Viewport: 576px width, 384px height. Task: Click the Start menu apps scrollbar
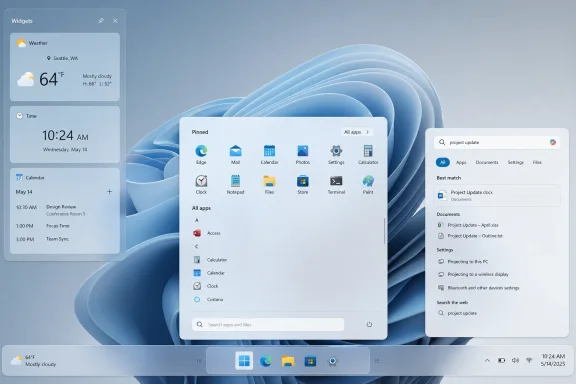pyautogui.click(x=385, y=231)
